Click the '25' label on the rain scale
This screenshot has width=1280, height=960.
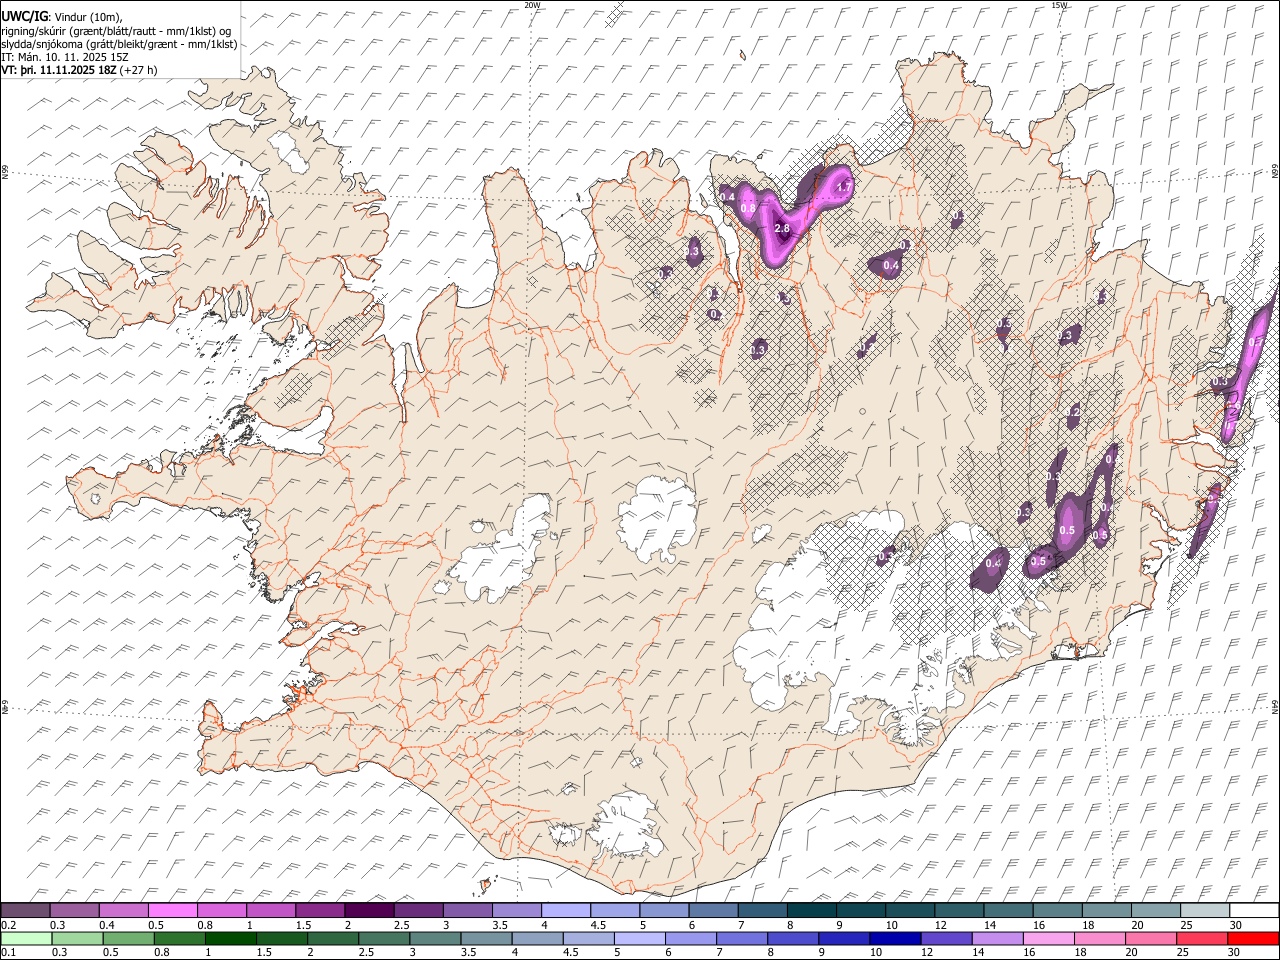pos(1184,953)
